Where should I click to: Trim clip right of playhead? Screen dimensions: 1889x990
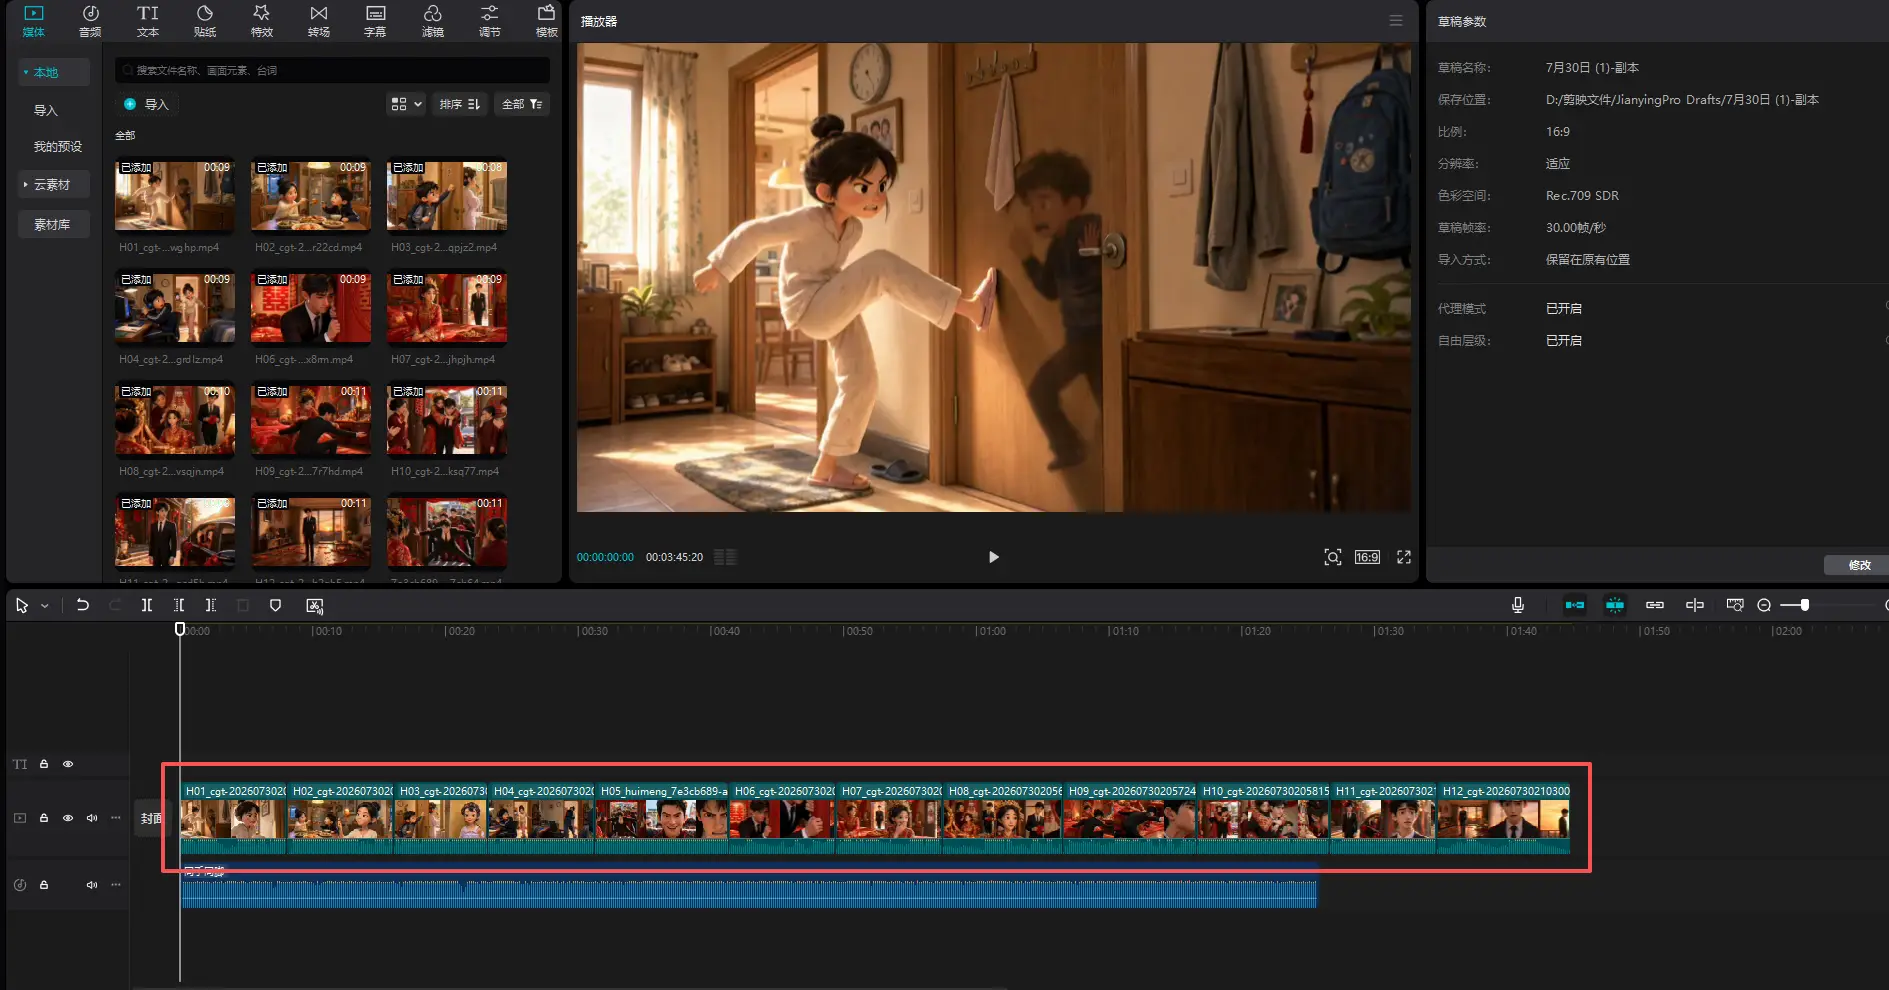[211, 605]
